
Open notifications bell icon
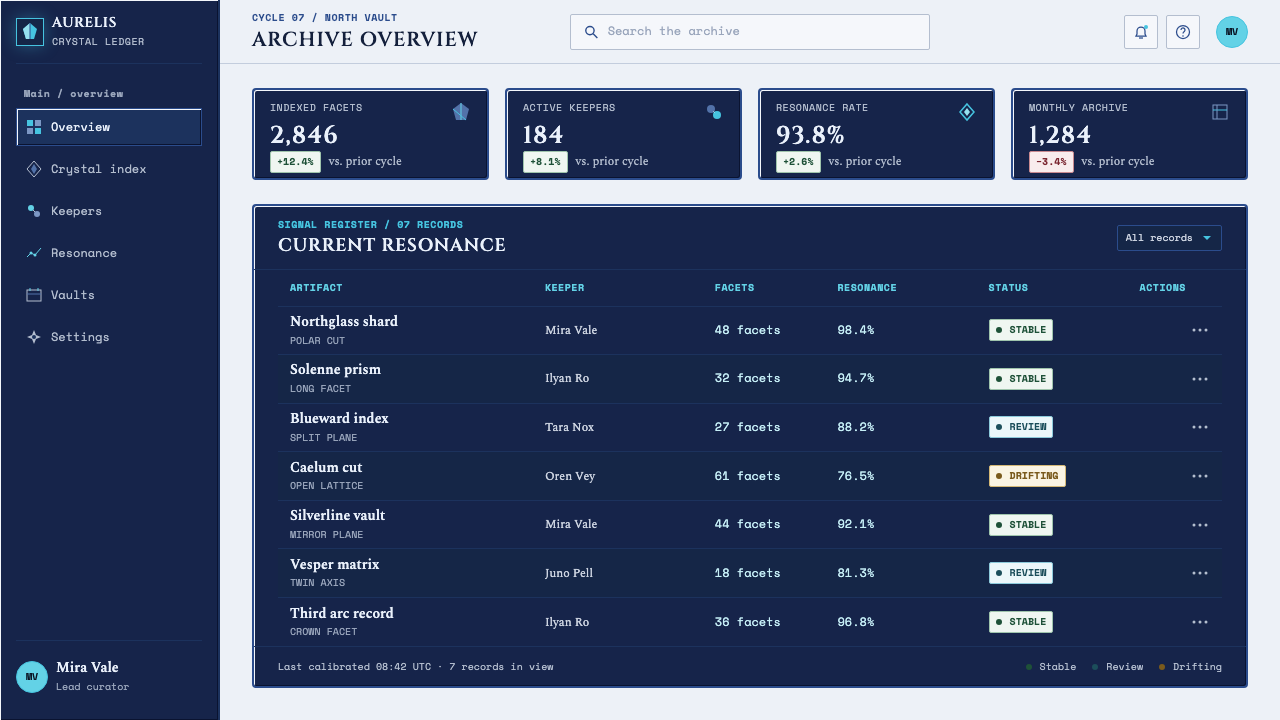click(x=1141, y=32)
